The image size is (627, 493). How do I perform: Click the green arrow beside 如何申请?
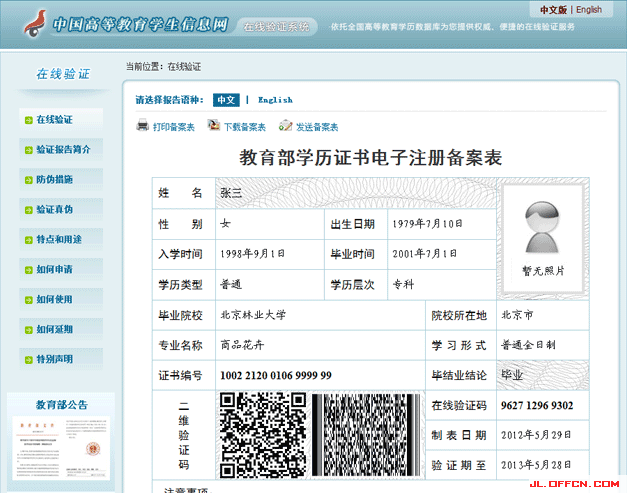tap(28, 269)
